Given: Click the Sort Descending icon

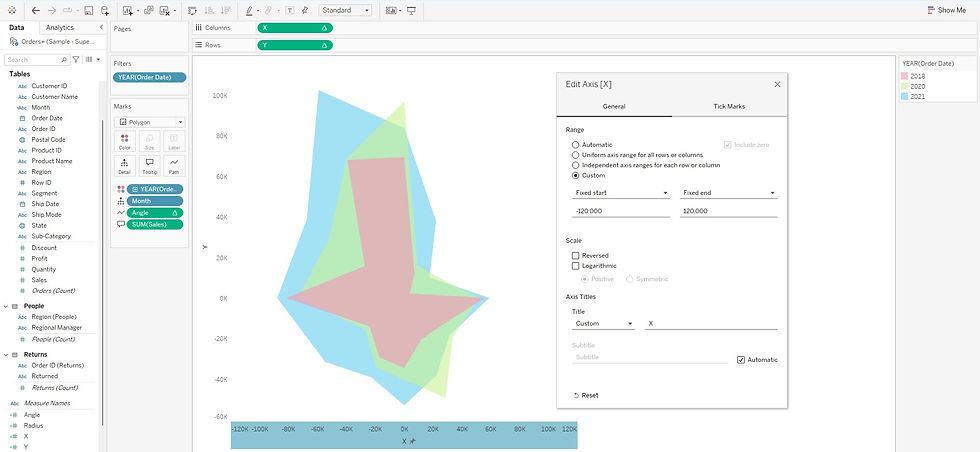Looking at the screenshot, I should click(x=225, y=10).
